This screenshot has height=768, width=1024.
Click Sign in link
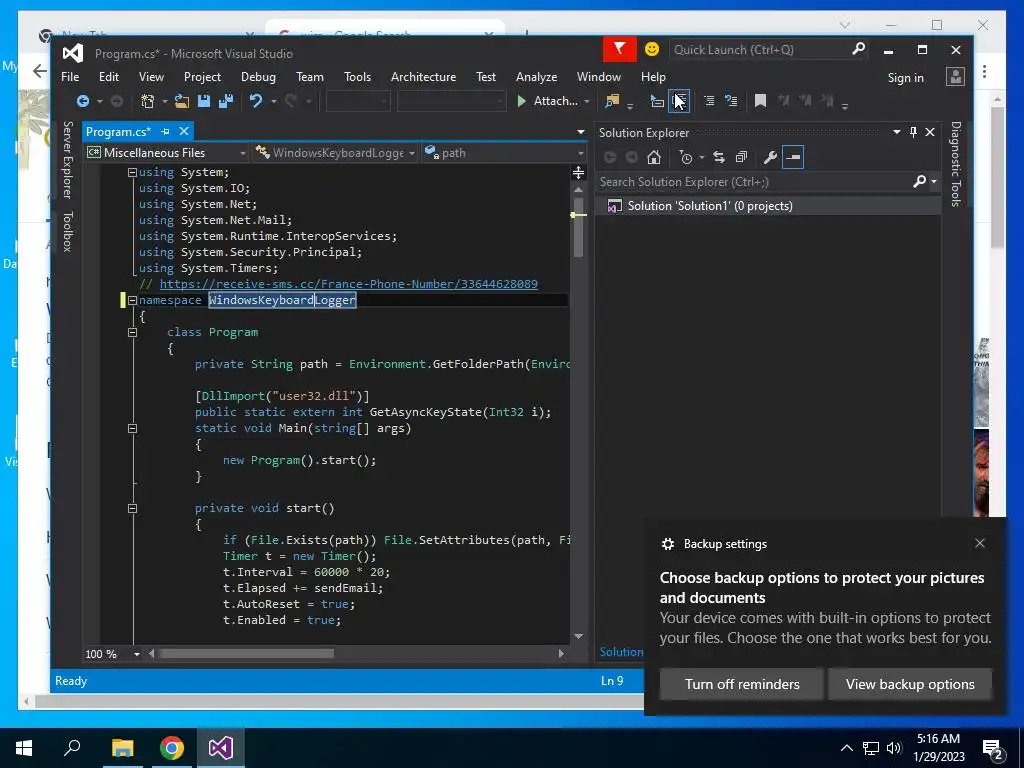pos(905,78)
